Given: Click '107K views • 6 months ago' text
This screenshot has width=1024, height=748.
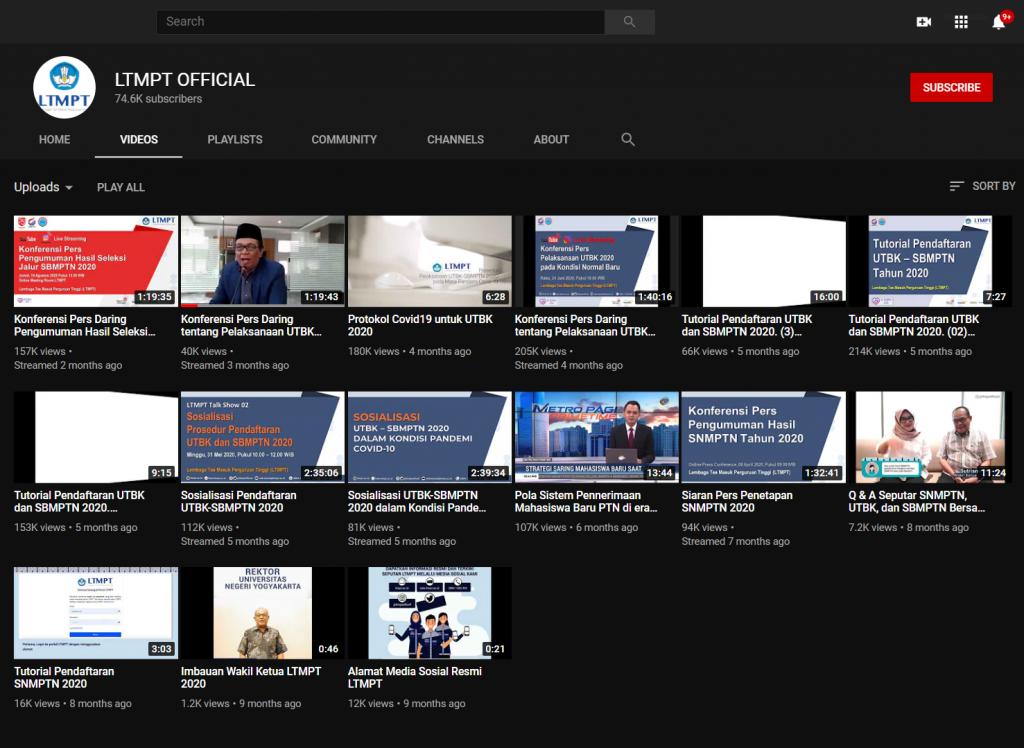Looking at the screenshot, I should 576,527.
